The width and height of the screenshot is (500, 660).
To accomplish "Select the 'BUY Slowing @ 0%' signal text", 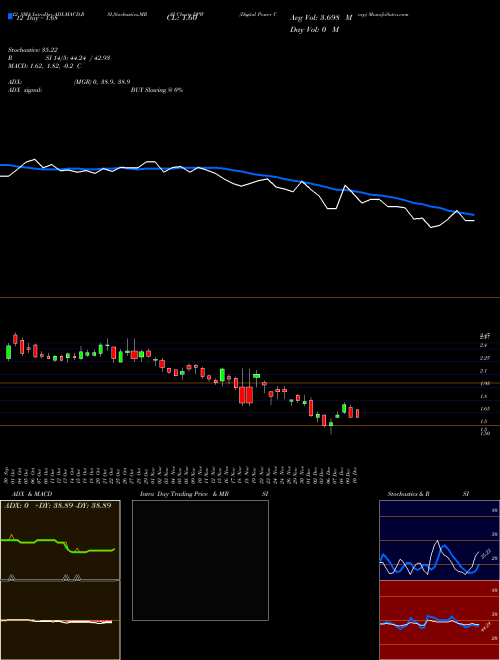I will [x=157, y=90].
